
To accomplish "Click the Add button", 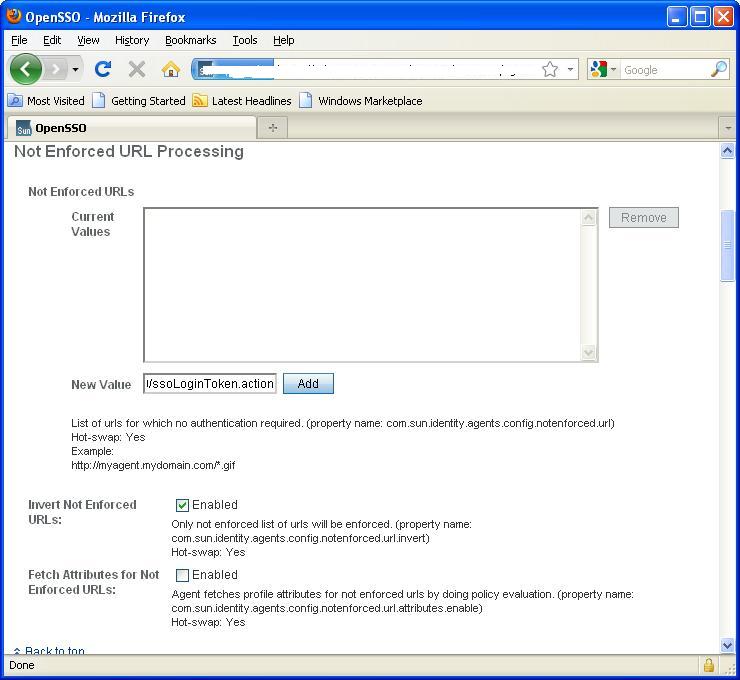I will (308, 384).
